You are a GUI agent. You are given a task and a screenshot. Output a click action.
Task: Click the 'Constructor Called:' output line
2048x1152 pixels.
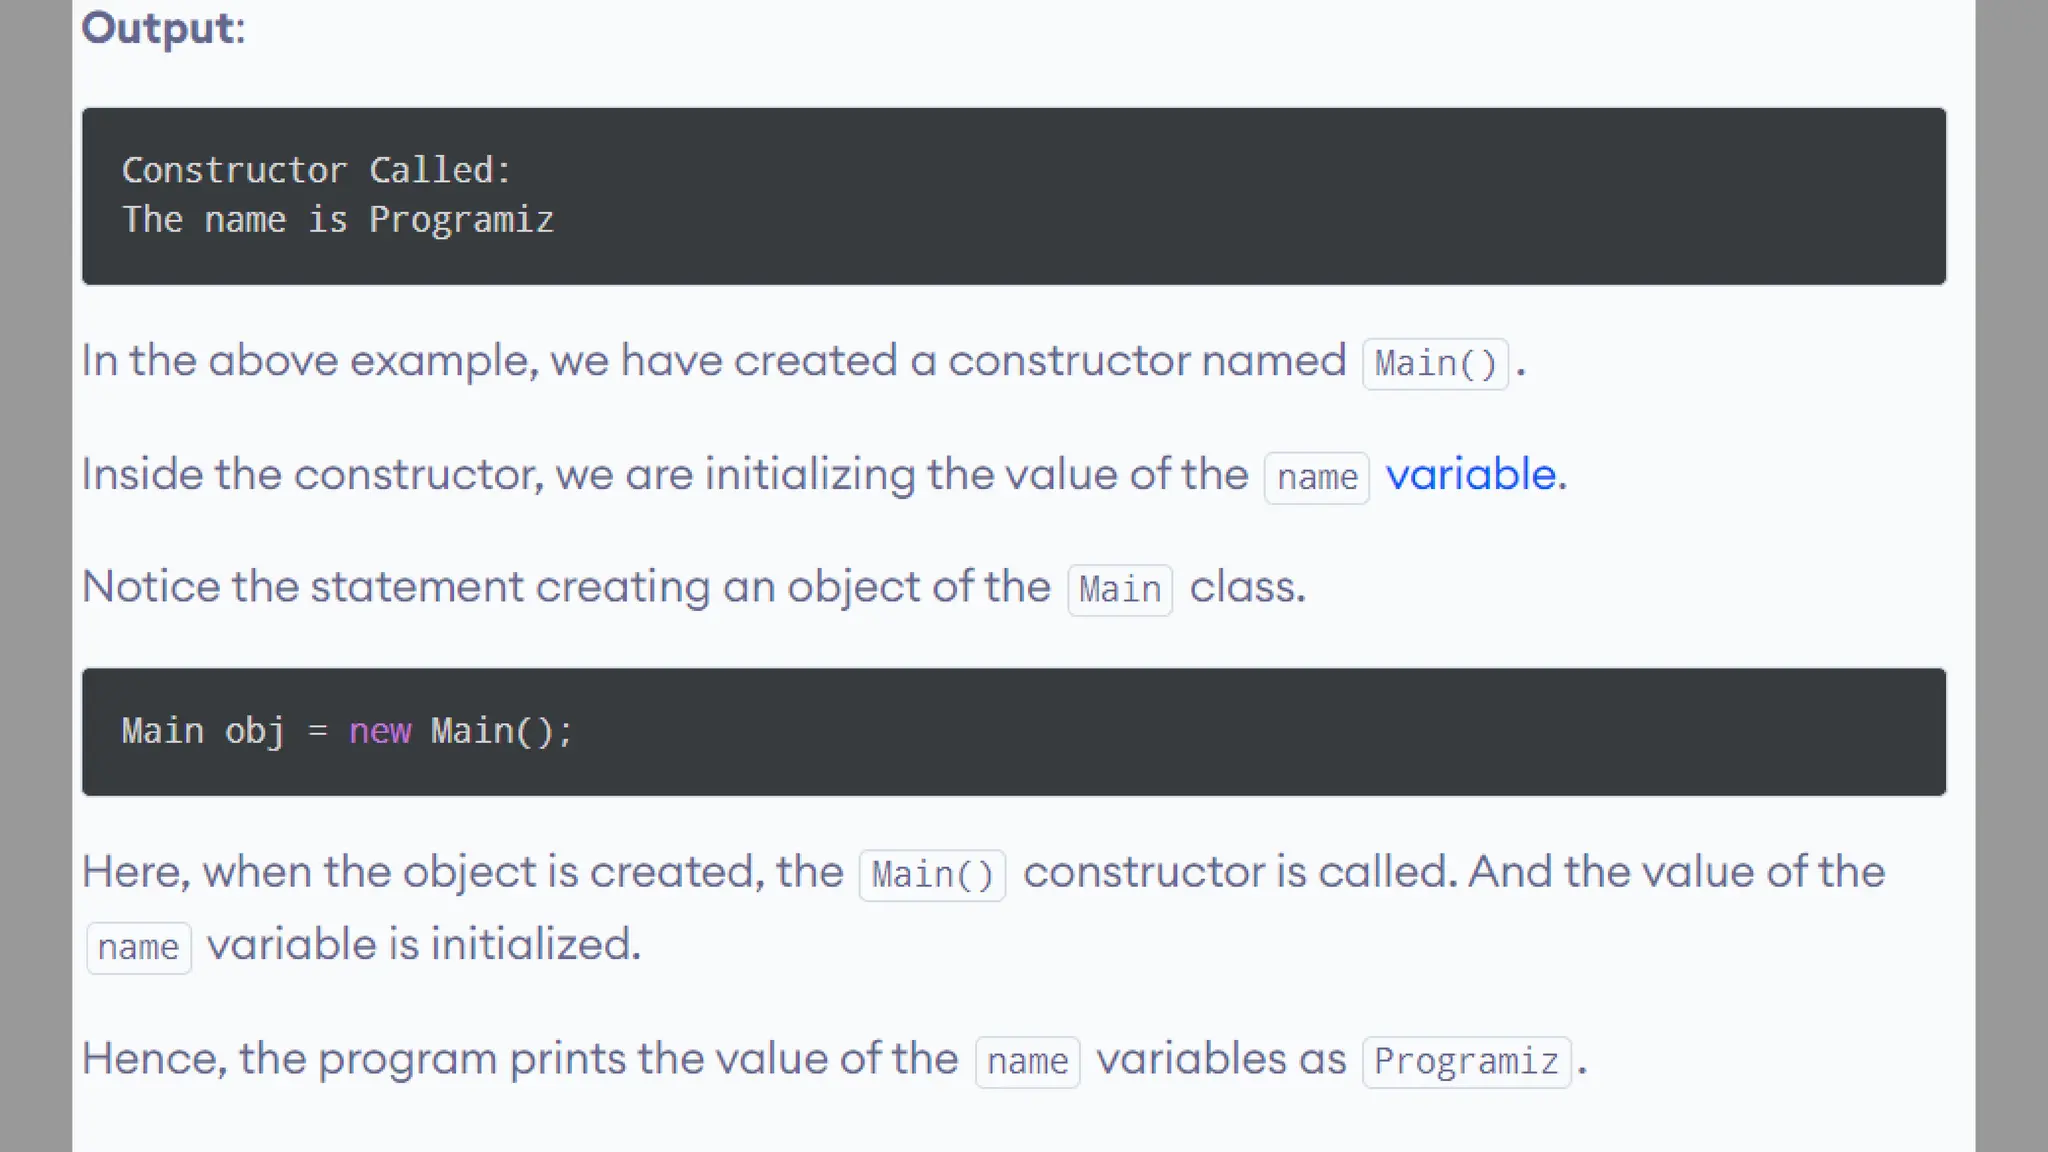(316, 170)
